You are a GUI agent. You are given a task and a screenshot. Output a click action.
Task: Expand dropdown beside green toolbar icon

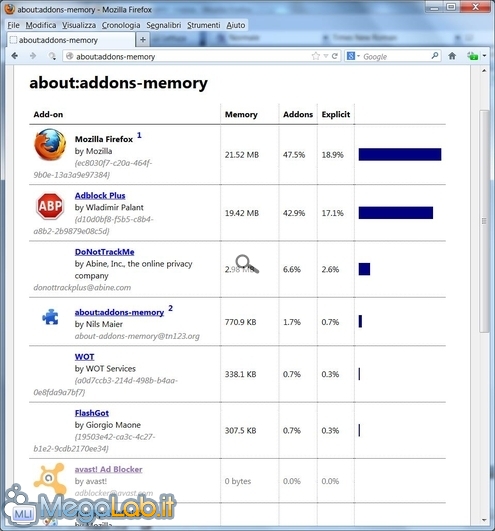pyautogui.click(x=484, y=56)
